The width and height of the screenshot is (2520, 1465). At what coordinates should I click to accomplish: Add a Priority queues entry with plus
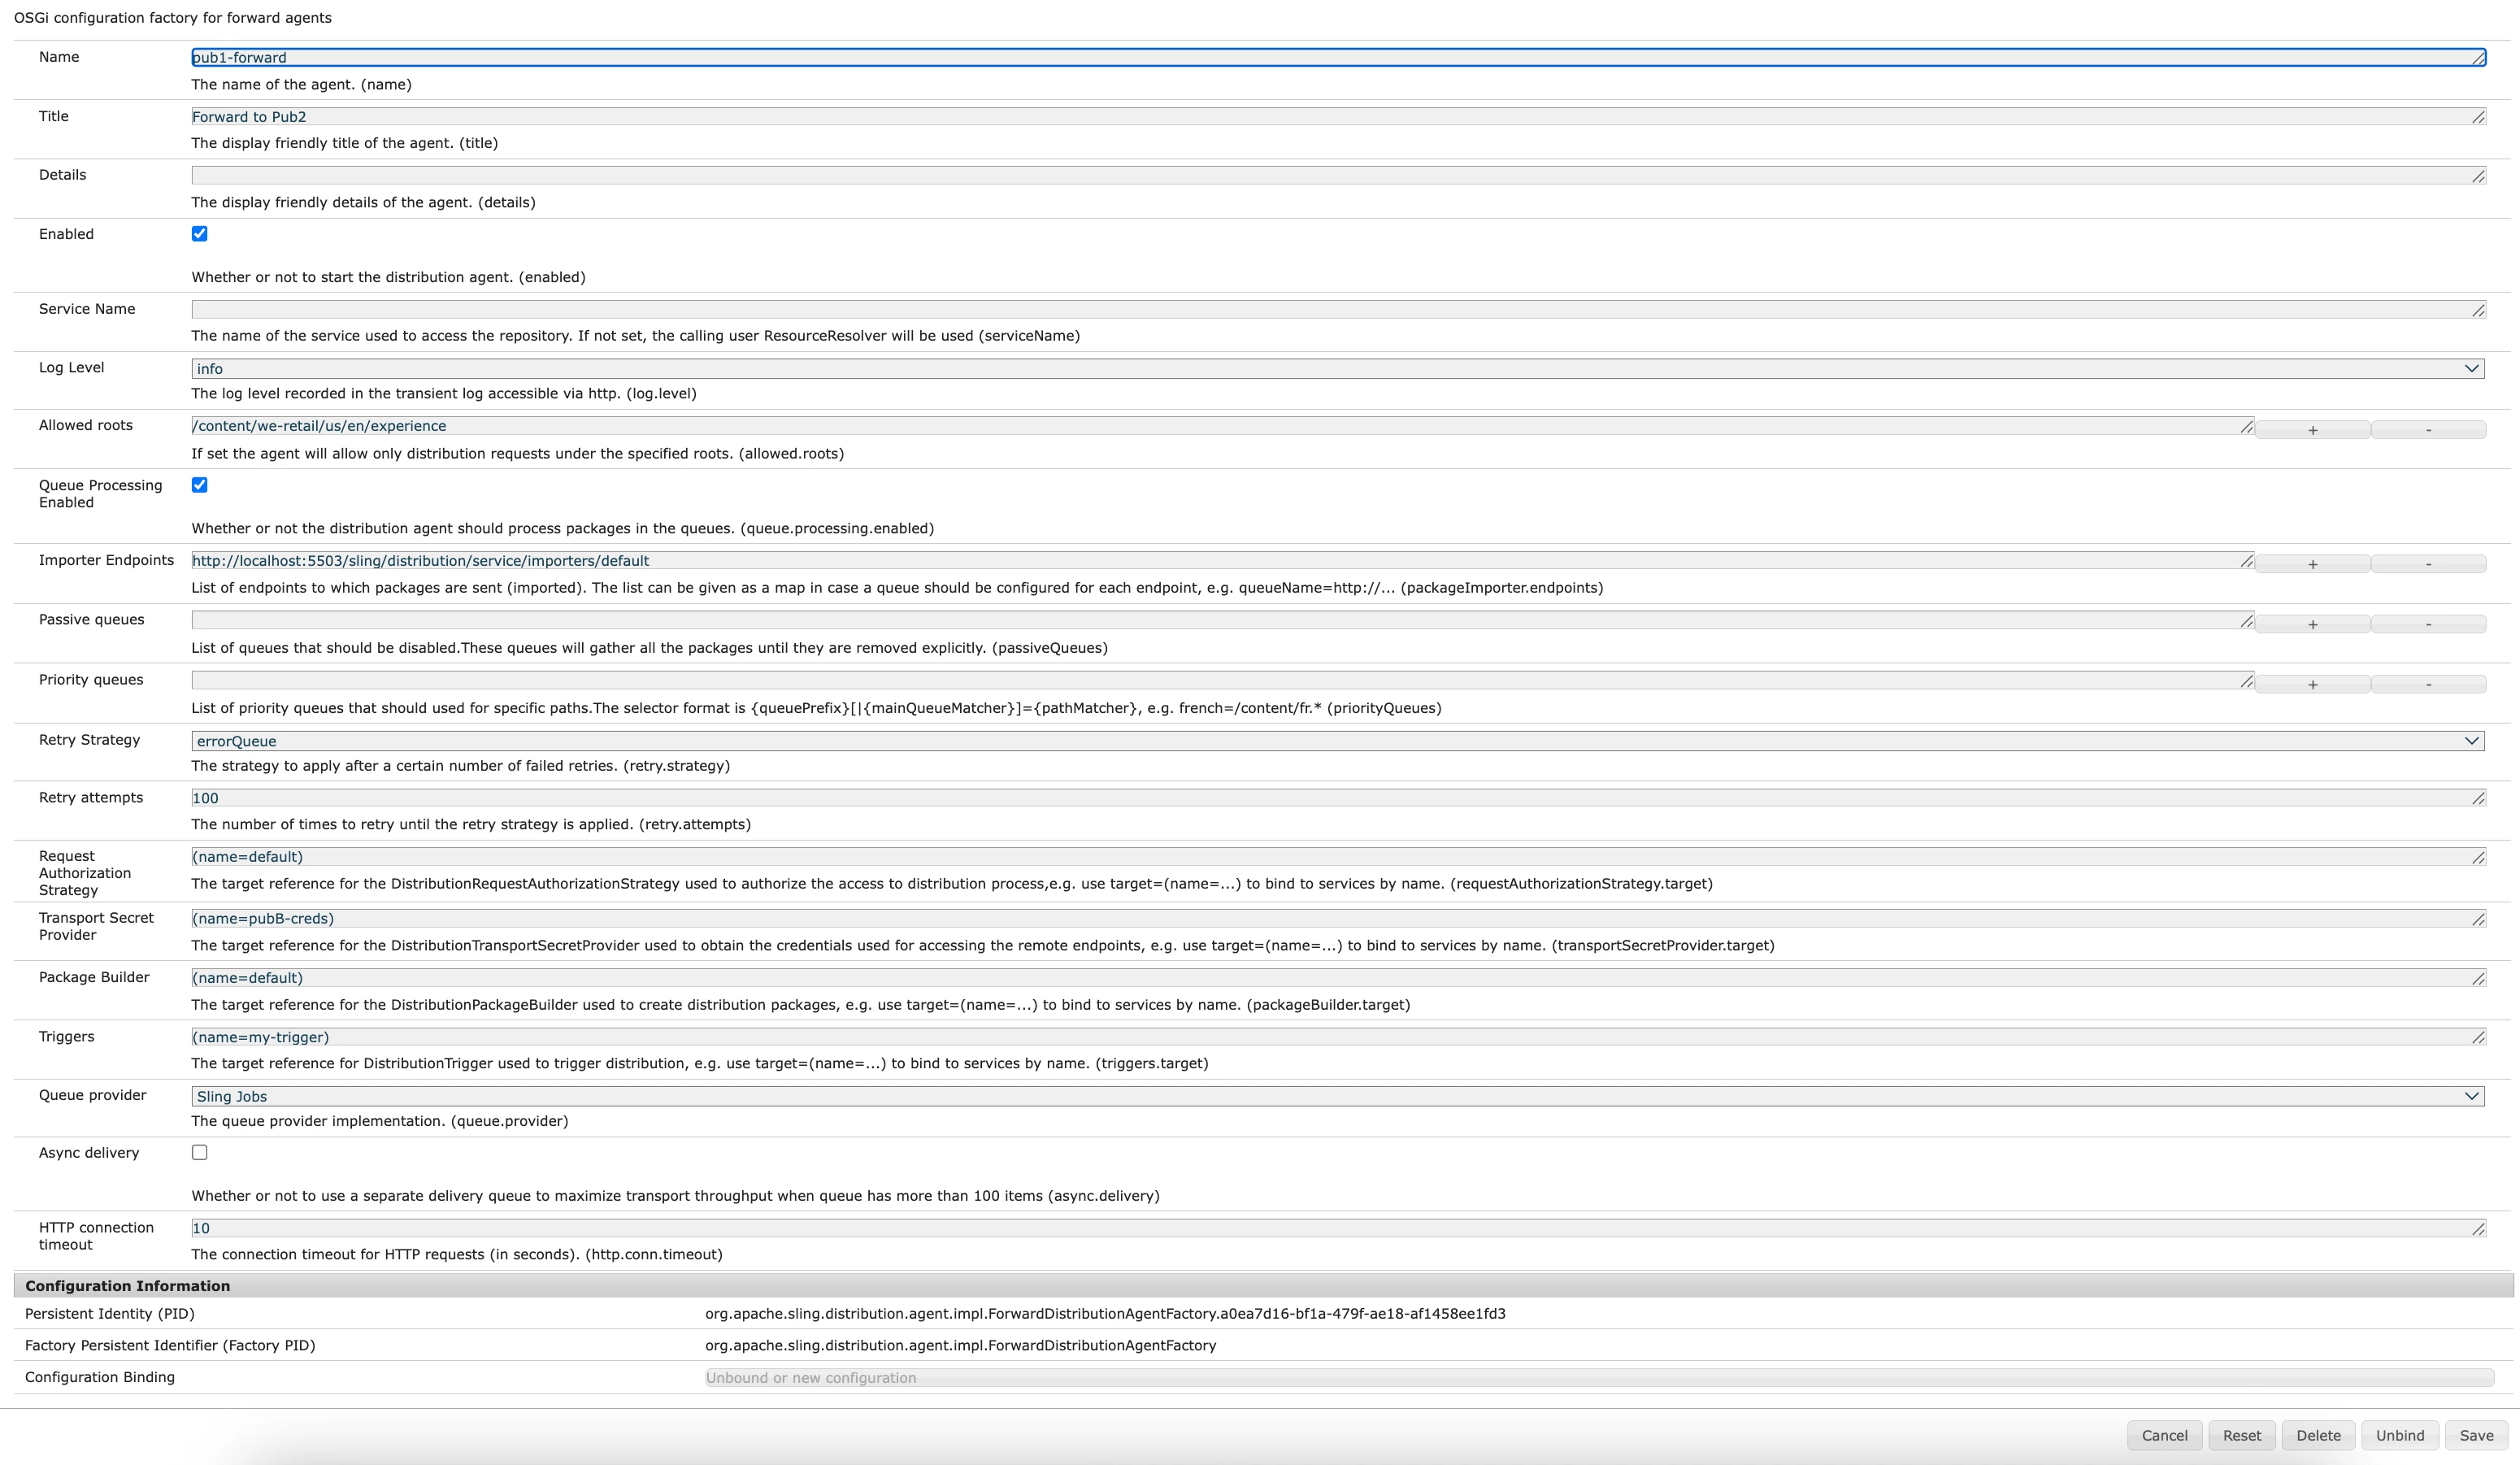tap(2312, 684)
